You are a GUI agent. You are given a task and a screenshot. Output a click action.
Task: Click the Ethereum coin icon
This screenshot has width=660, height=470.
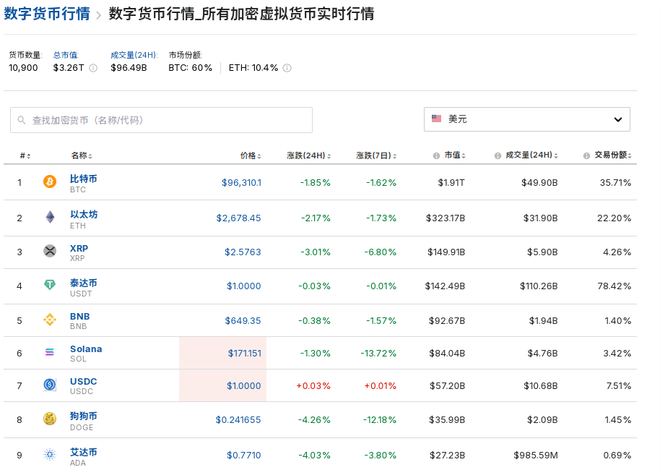[50, 218]
